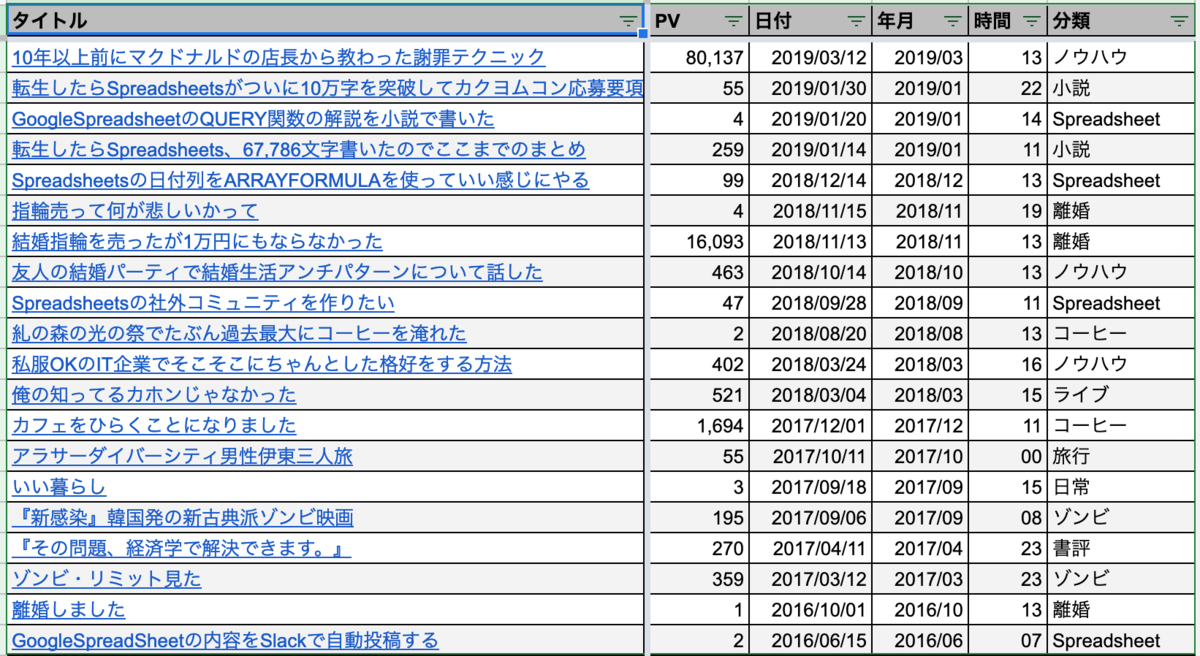Select the 分類 cell 旅行
The width and height of the screenshot is (1200, 656).
click(x=1120, y=457)
